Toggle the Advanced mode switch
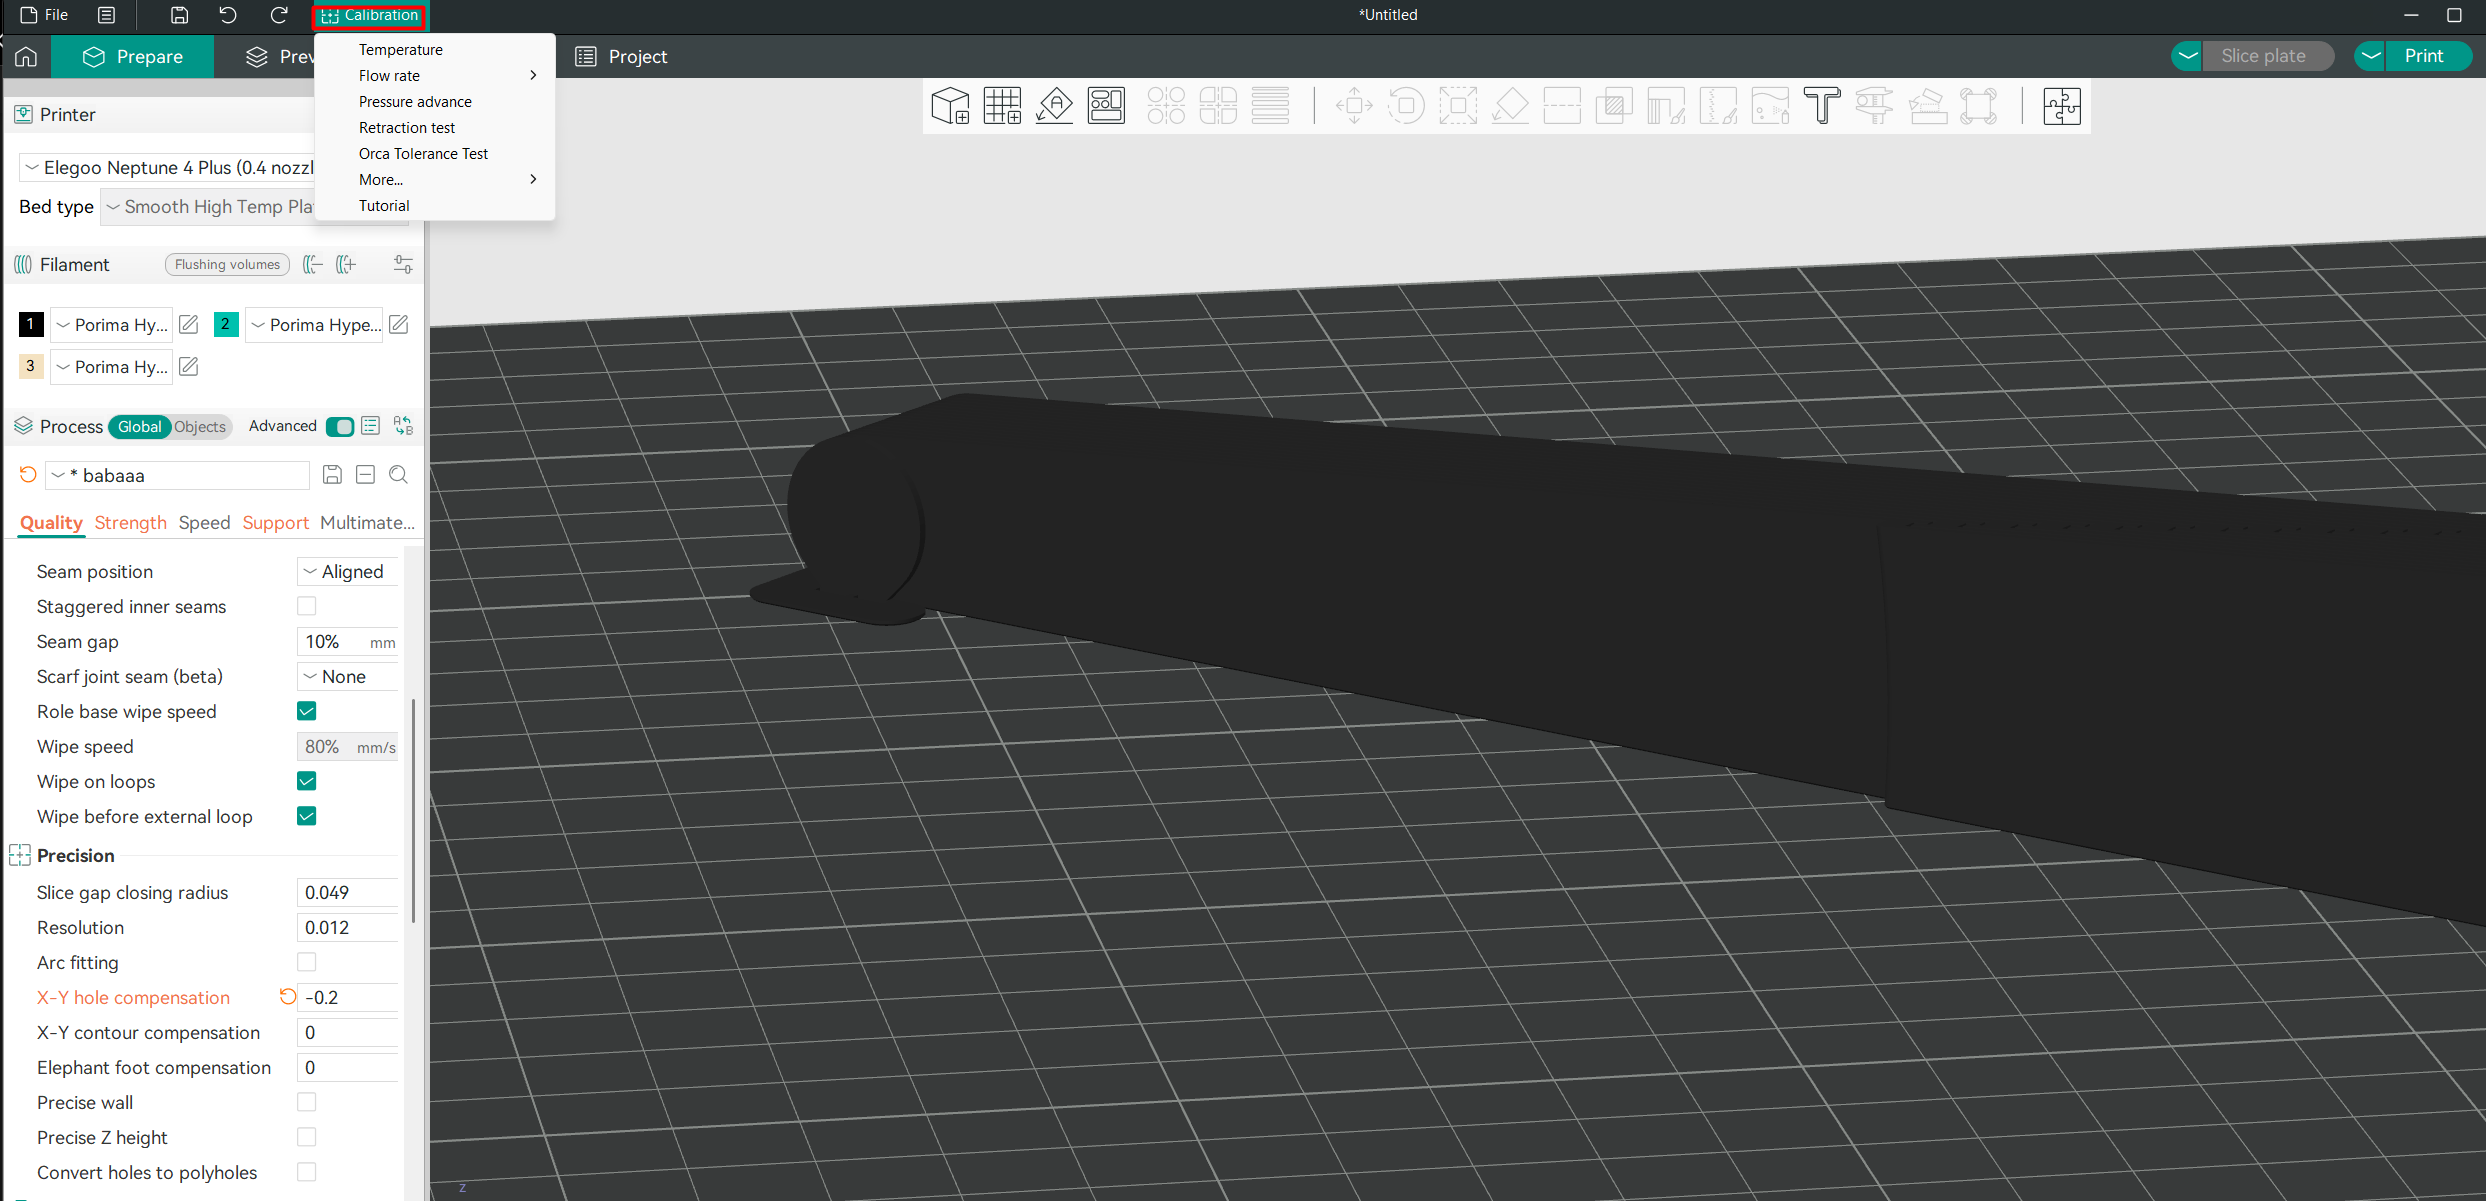 pos(340,427)
